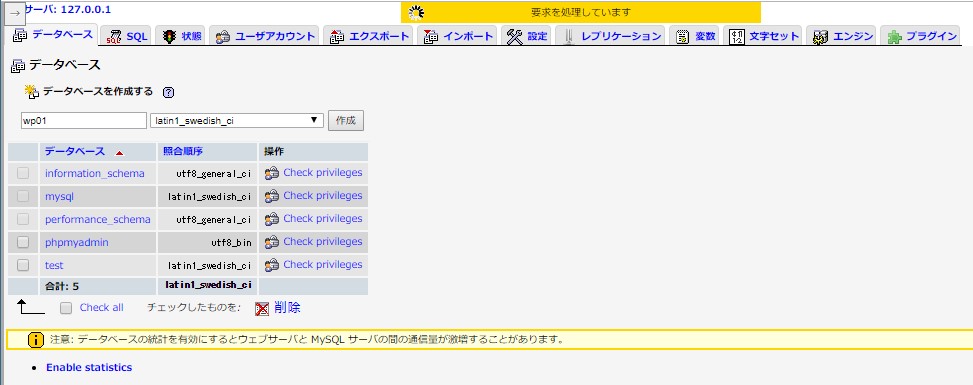
Task: Click the replication tab icon
Action: (569, 37)
